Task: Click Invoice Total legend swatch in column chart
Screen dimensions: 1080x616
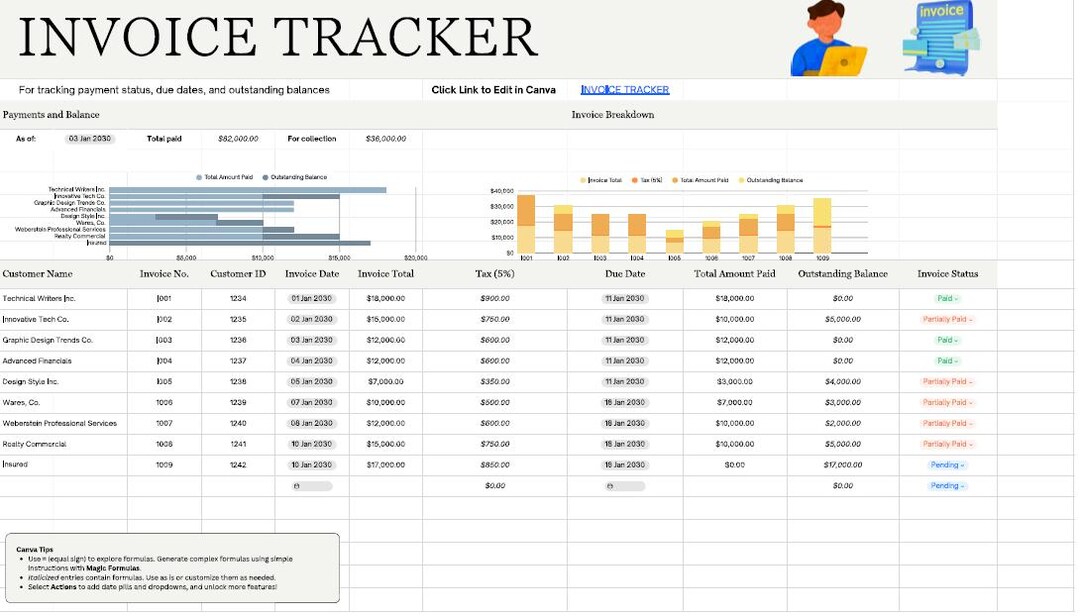Action: click(x=583, y=181)
